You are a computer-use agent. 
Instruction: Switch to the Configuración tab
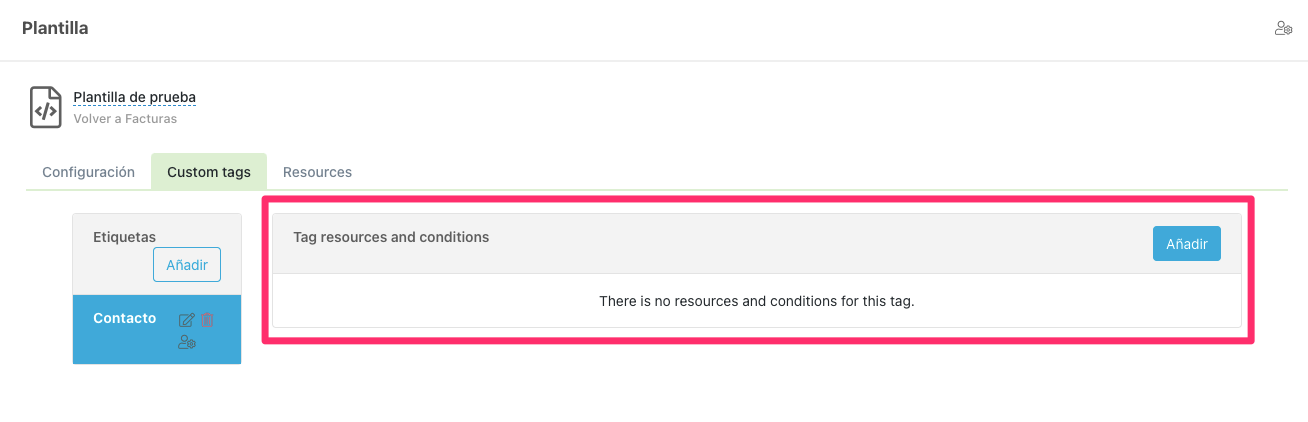[x=88, y=172]
